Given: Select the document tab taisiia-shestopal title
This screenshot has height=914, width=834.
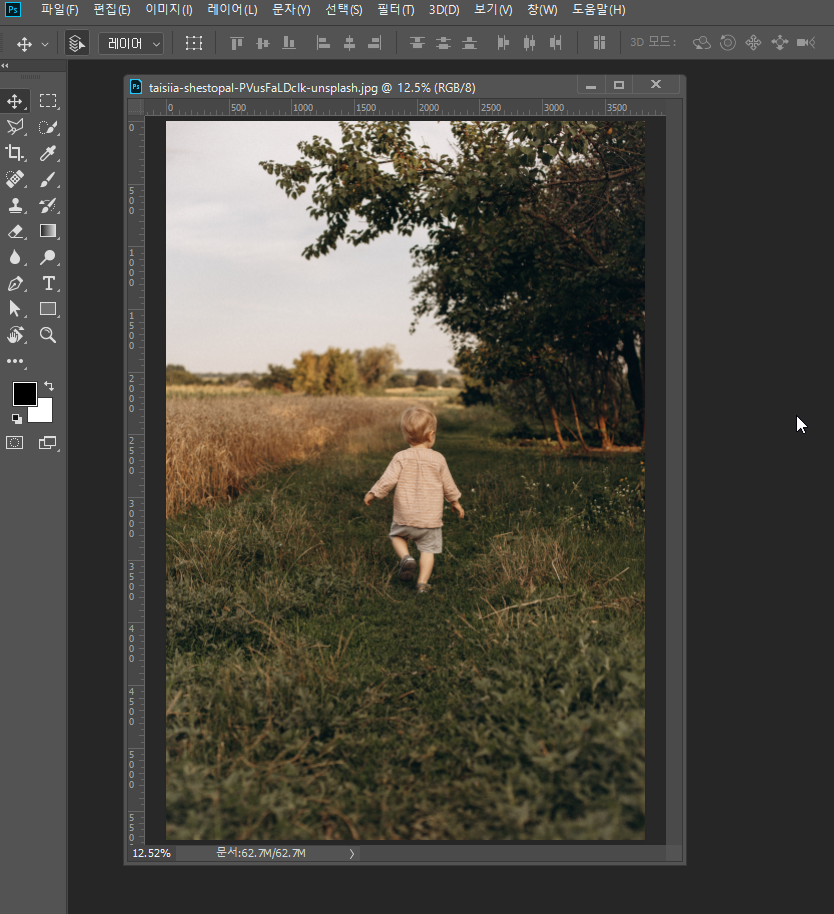Looking at the screenshot, I should (312, 87).
